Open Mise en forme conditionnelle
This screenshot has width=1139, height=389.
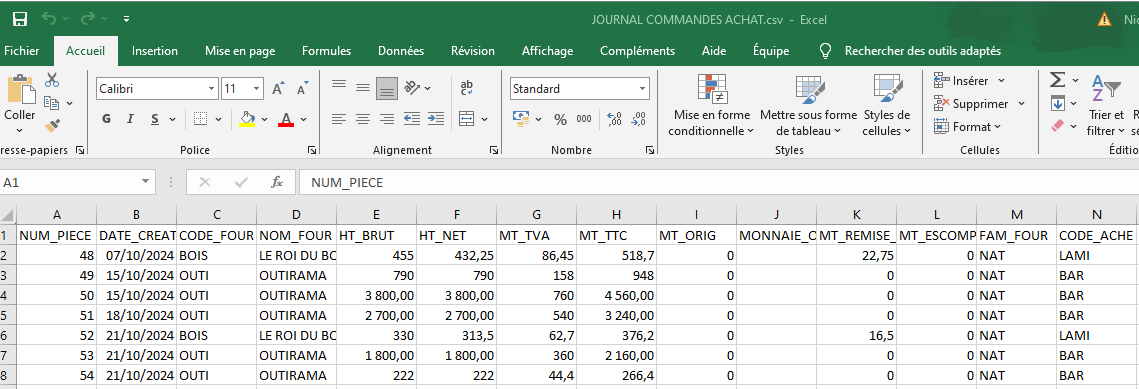pos(711,105)
